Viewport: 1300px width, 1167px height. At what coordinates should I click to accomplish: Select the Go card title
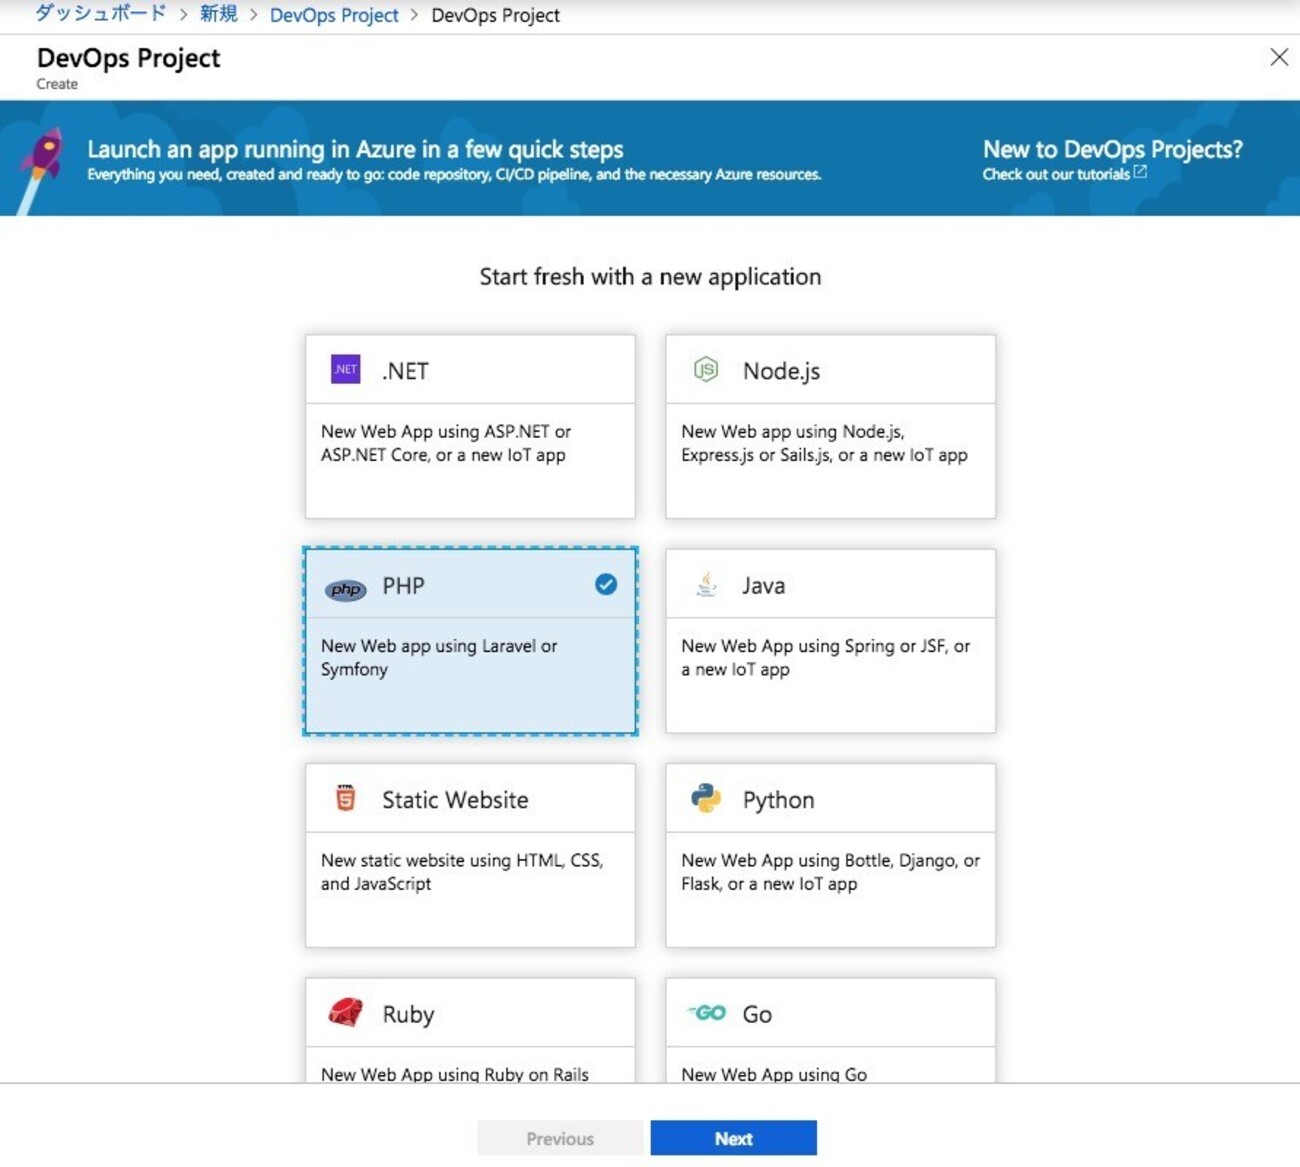click(x=757, y=1014)
